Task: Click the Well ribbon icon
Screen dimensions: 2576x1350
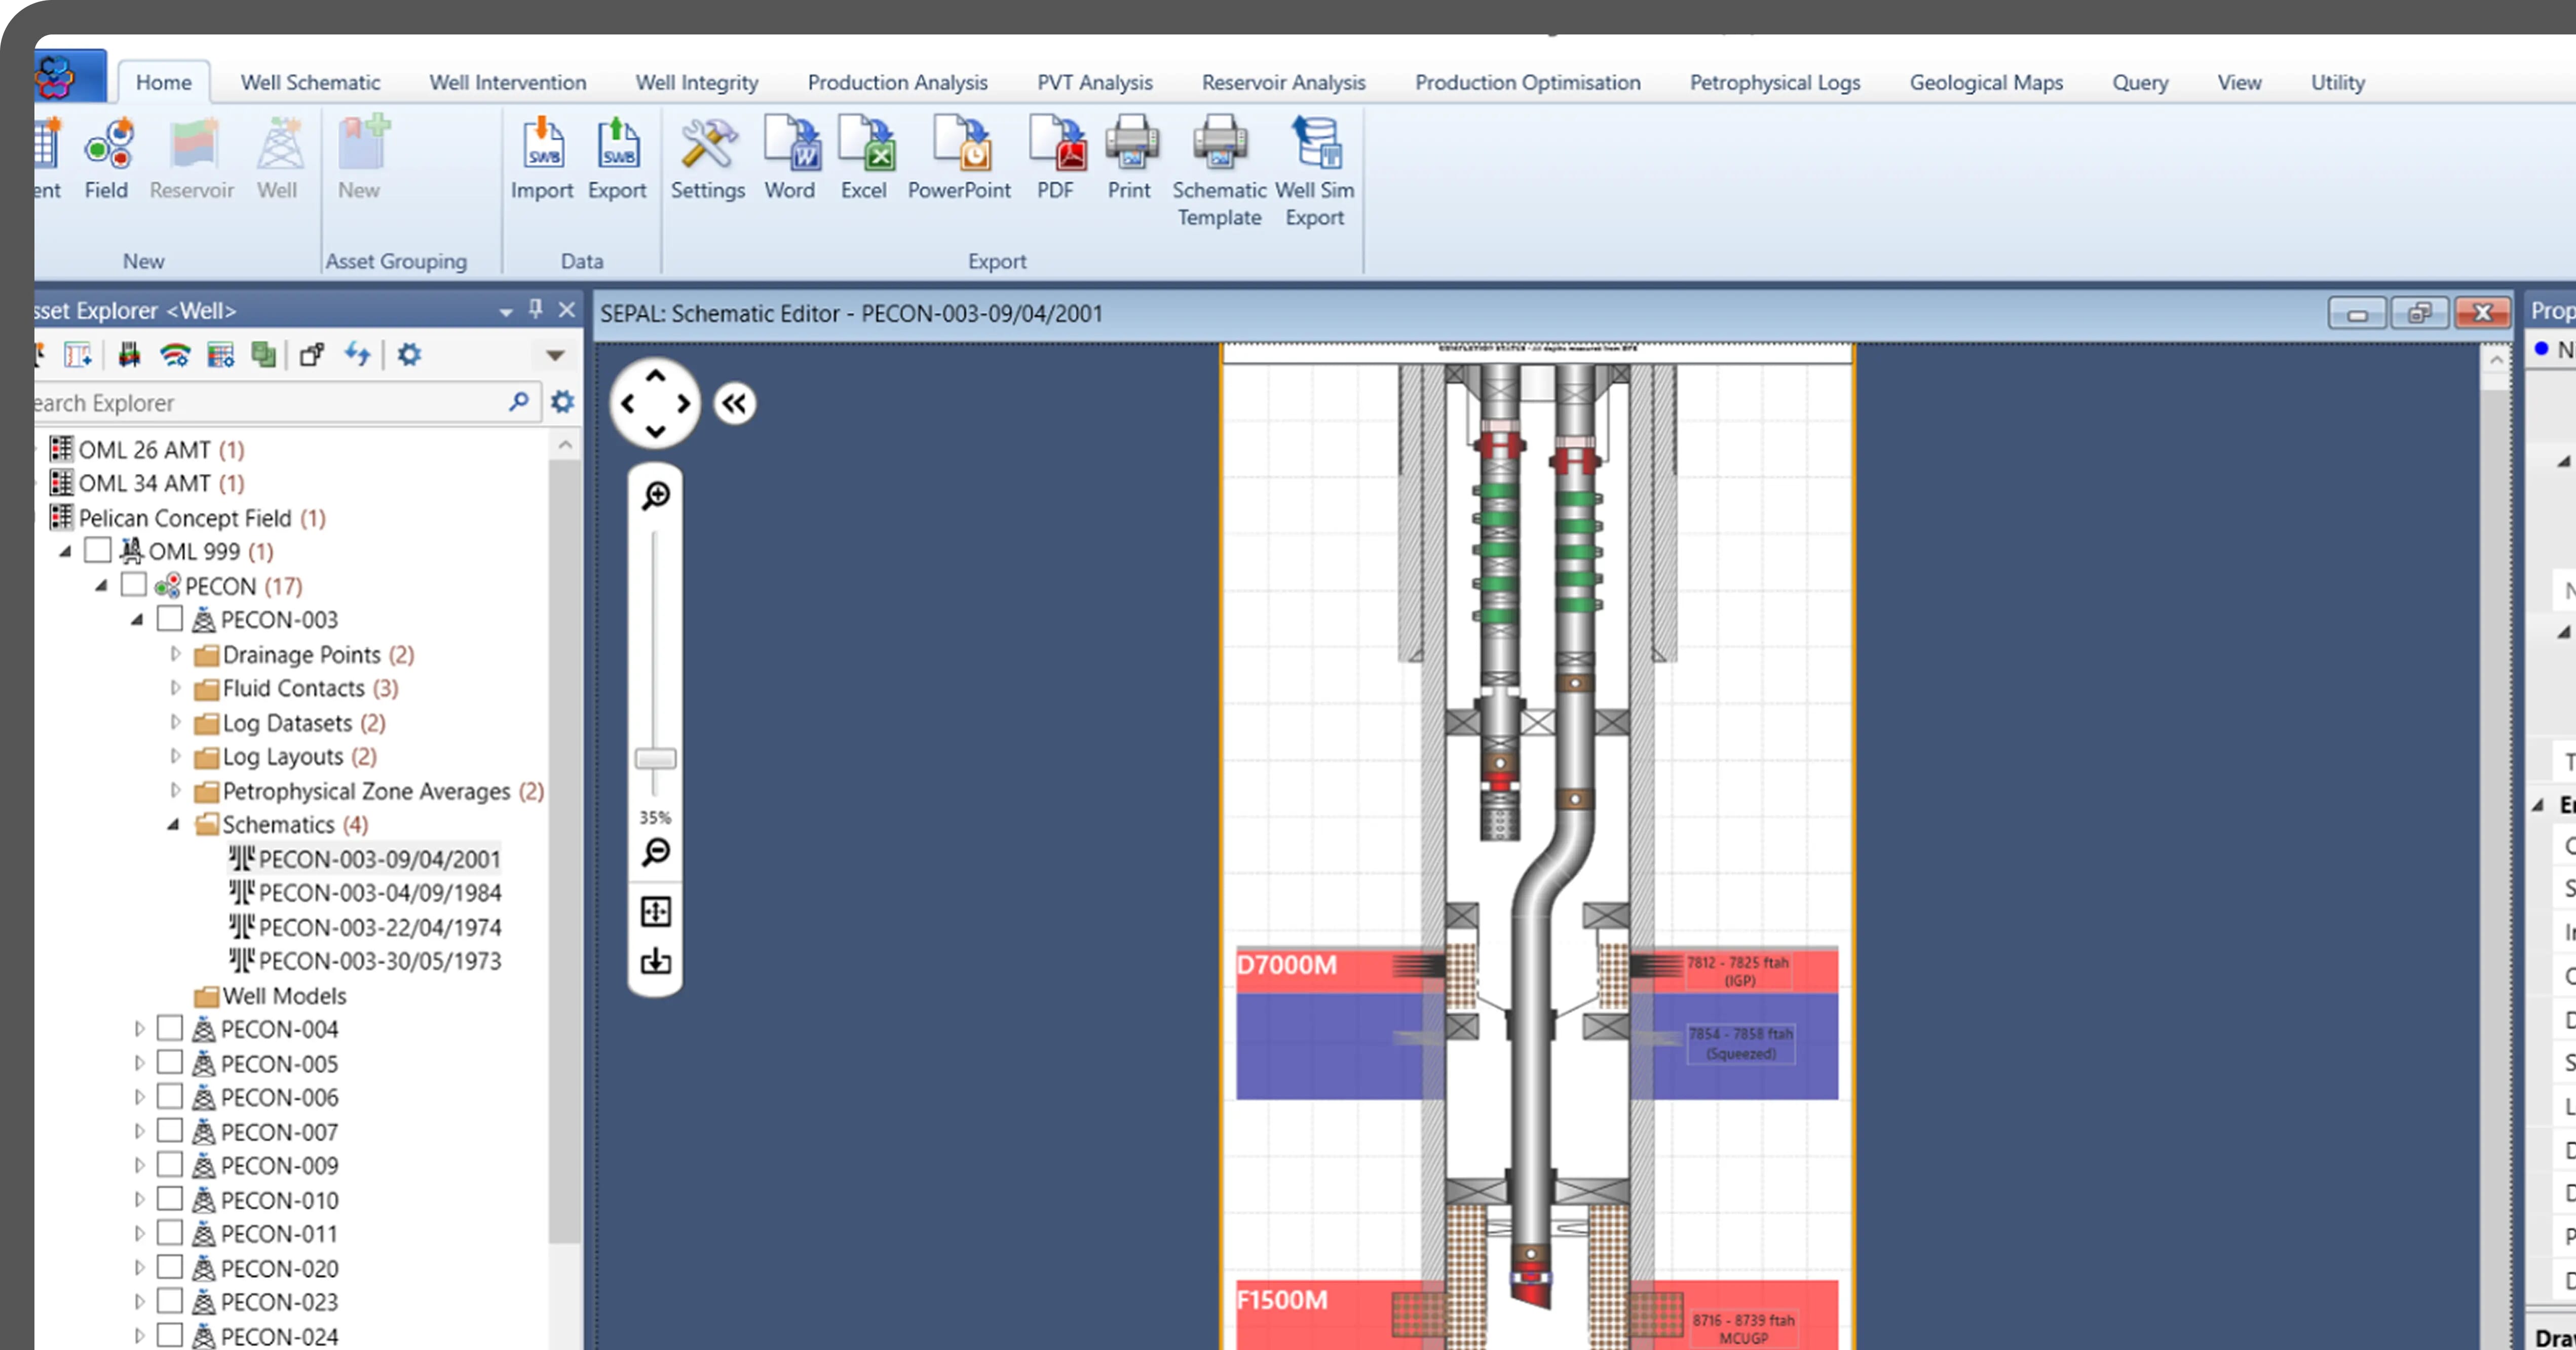Action: [278, 159]
